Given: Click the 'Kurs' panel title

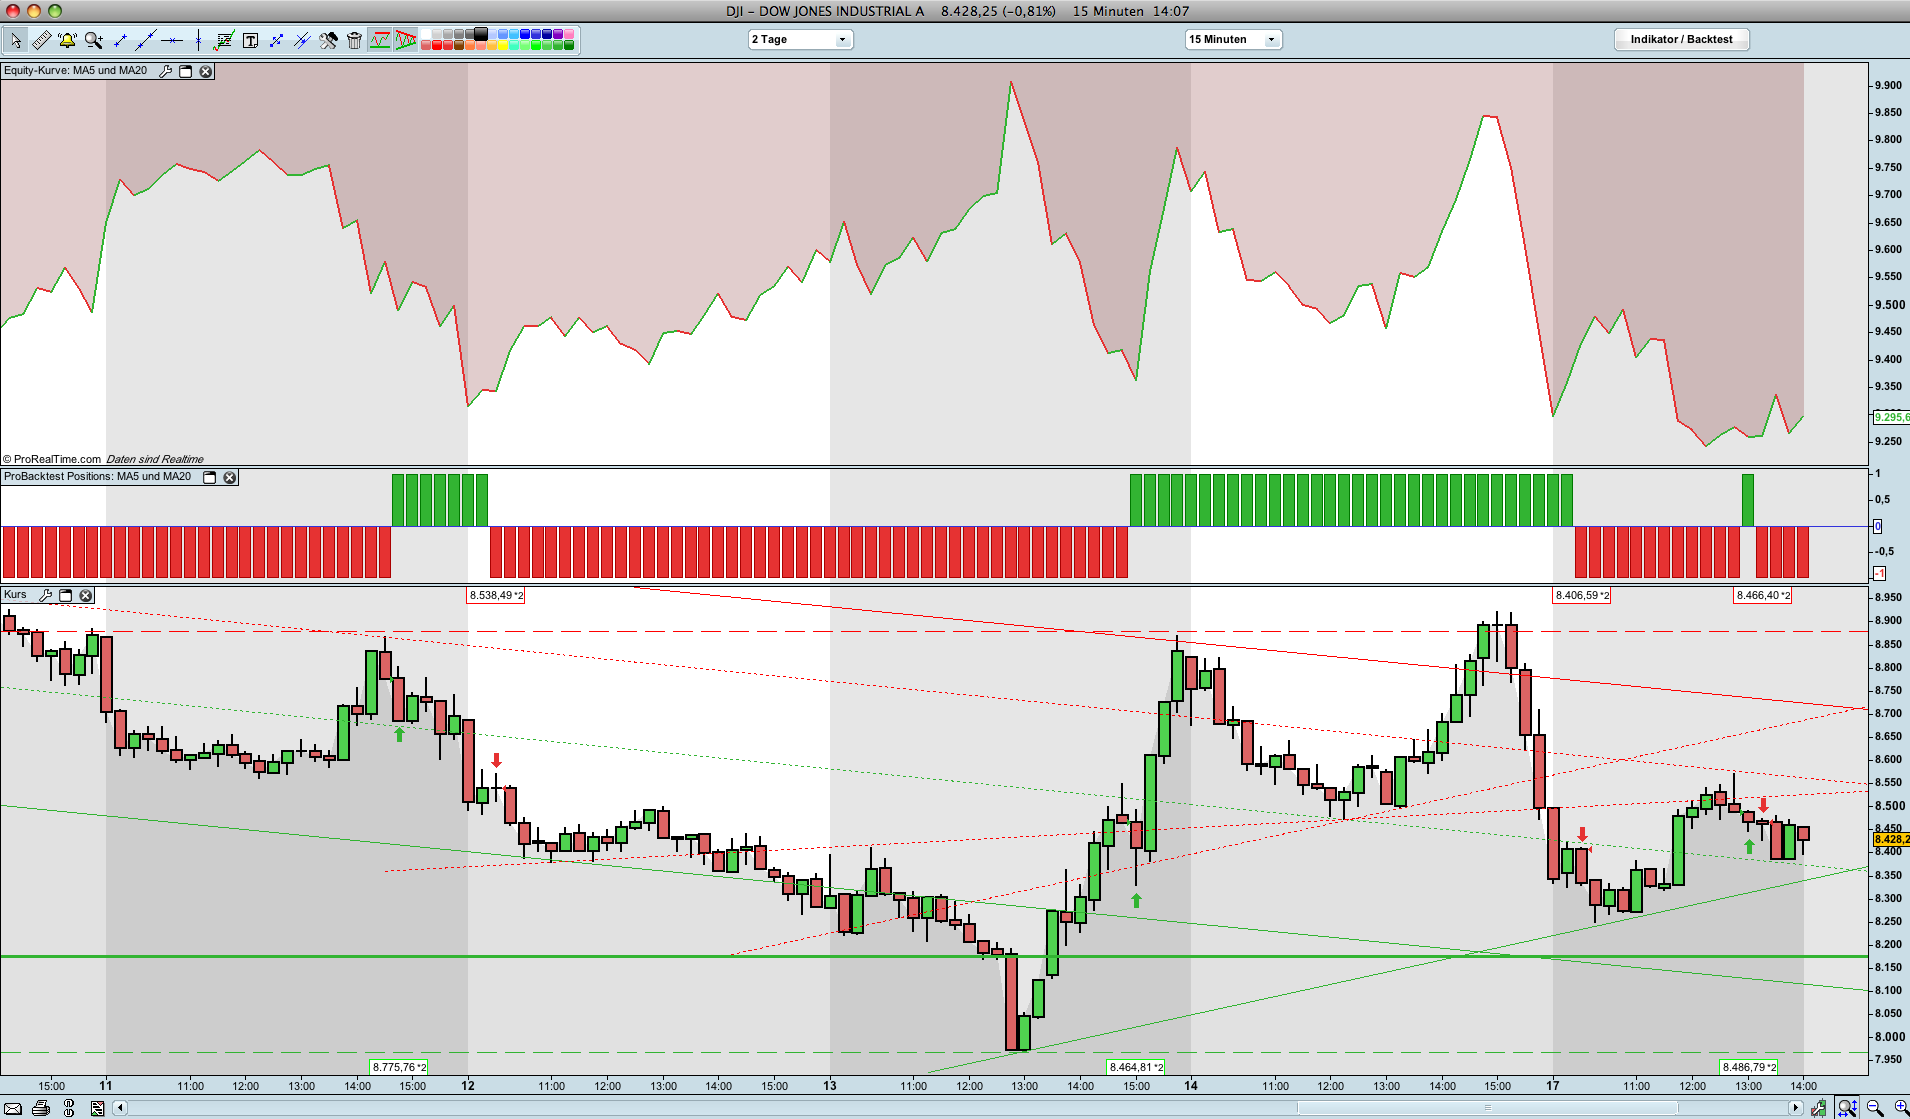Looking at the screenshot, I should click(x=15, y=595).
